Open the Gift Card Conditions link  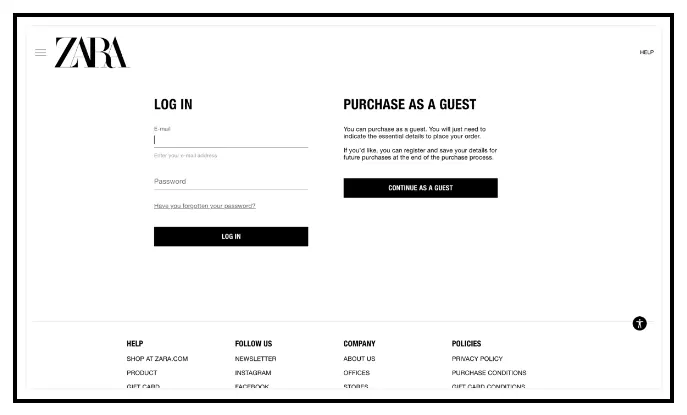click(x=489, y=386)
